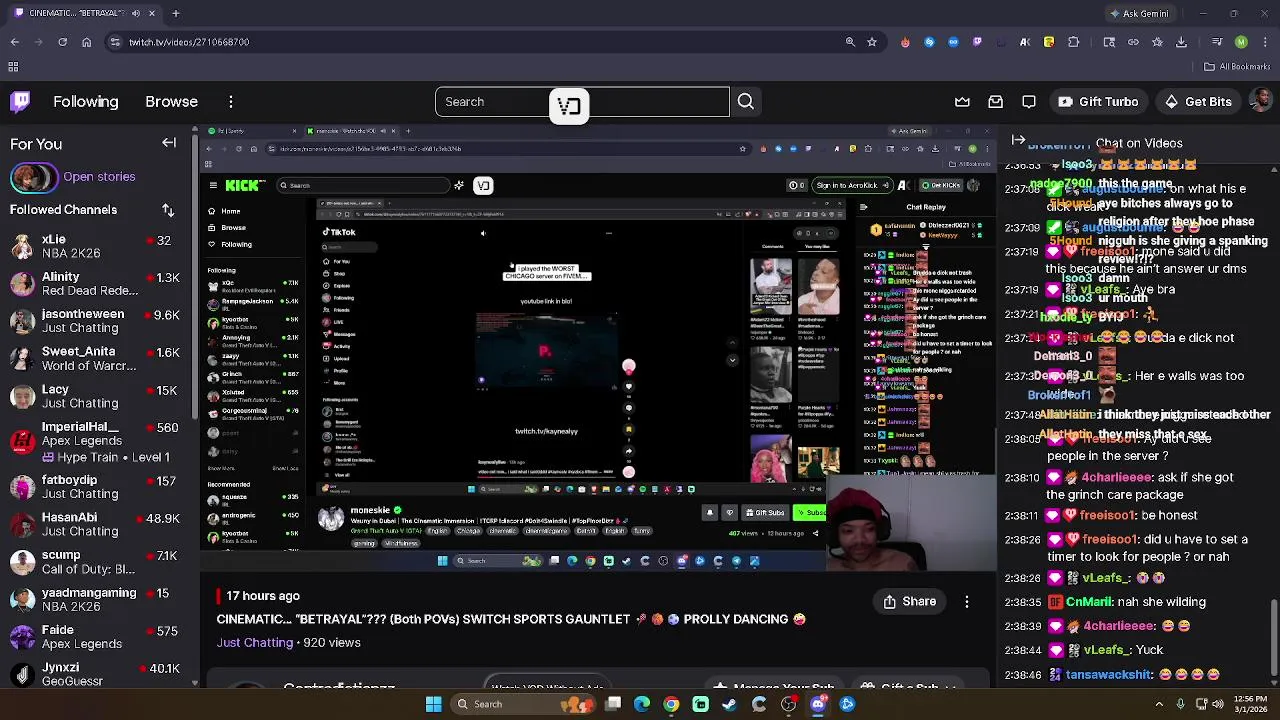Viewport: 1280px width, 720px height.
Task: Collapse the Chat on Videos panel
Action: tap(1018, 141)
